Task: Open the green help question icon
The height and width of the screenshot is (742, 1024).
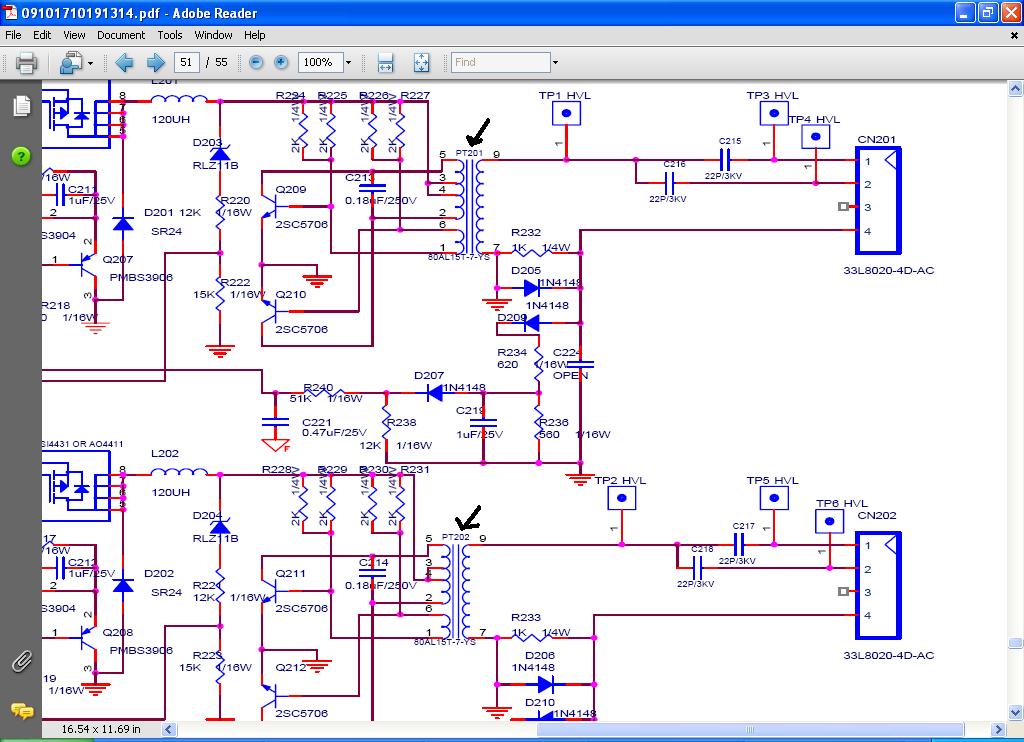Action: (x=21, y=156)
